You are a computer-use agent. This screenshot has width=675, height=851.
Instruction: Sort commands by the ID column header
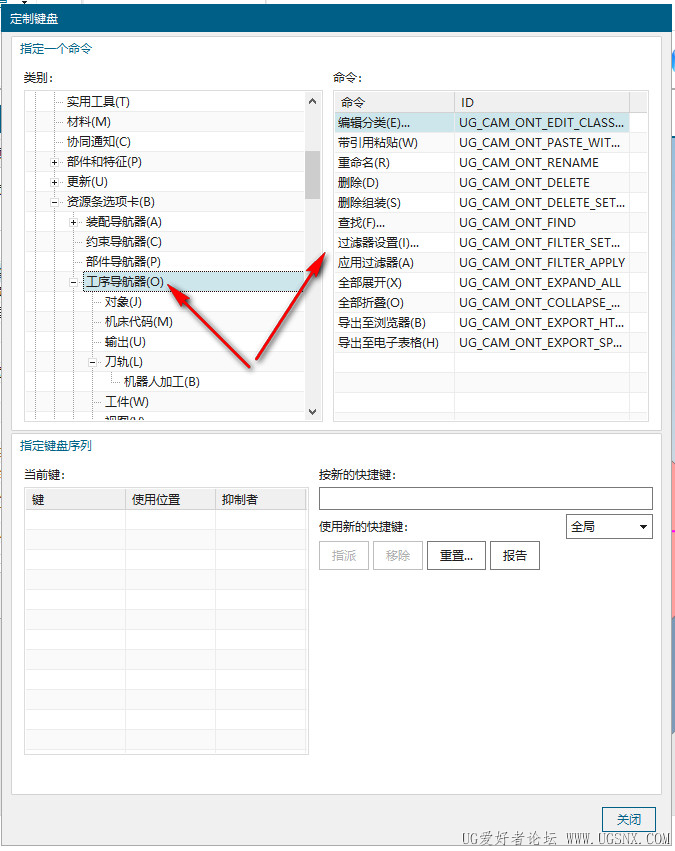point(542,103)
